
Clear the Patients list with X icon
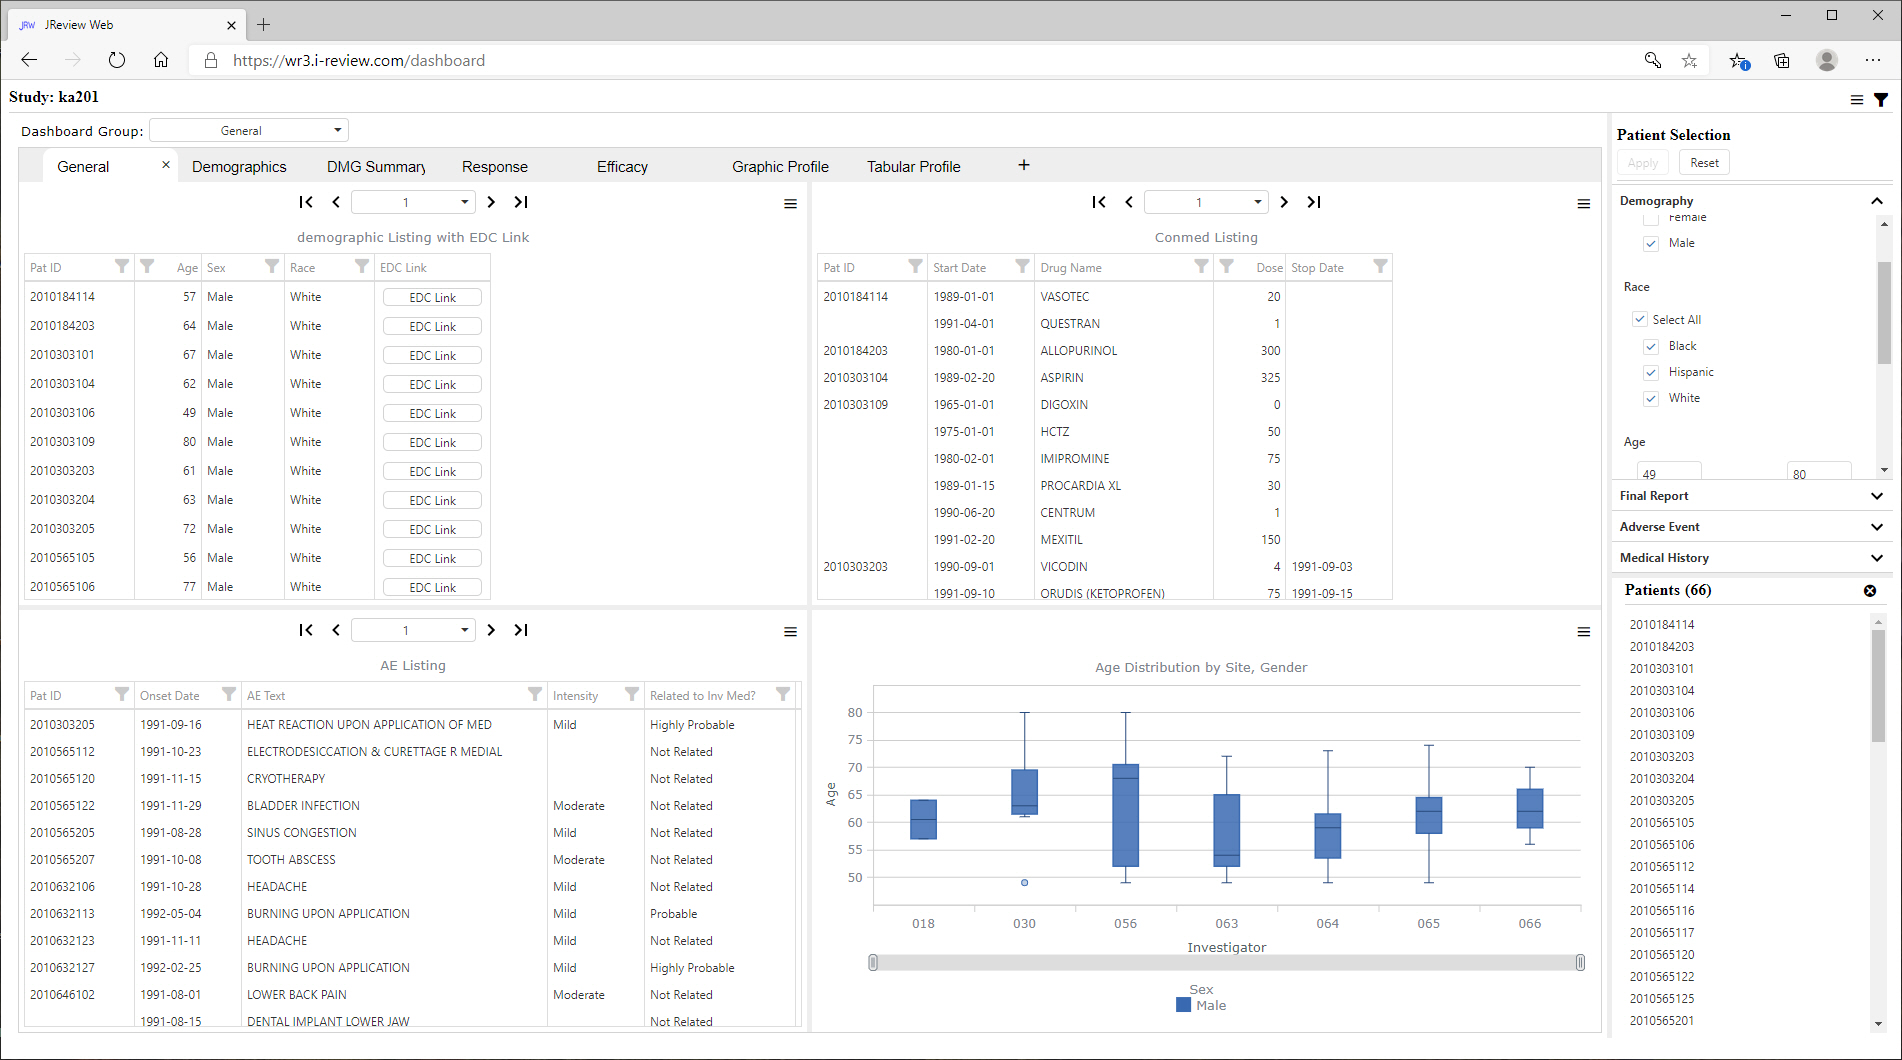pyautogui.click(x=1870, y=591)
